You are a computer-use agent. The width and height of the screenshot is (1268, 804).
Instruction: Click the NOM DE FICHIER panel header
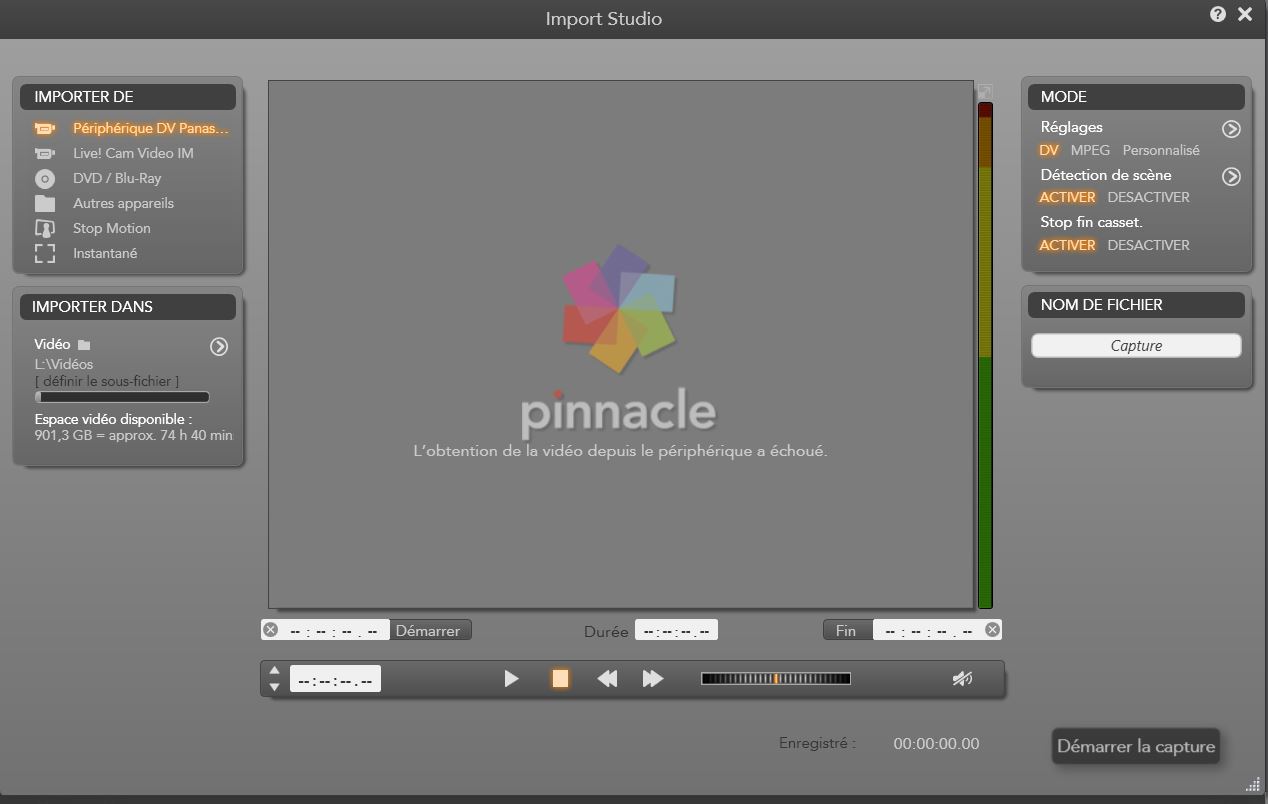(1136, 305)
